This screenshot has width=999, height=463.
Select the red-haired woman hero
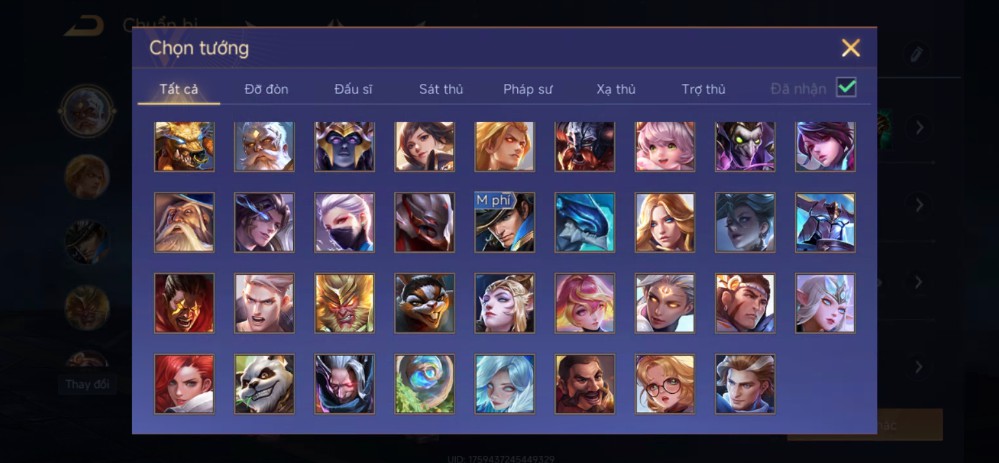[x=185, y=384]
